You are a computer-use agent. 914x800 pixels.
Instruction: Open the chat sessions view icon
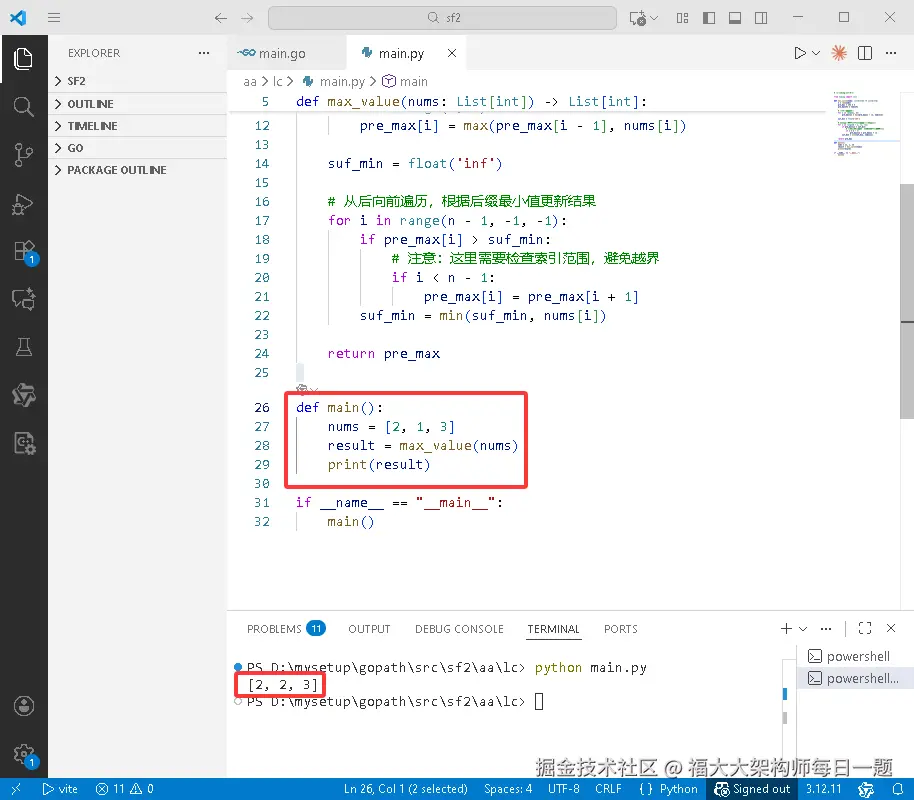[23, 299]
